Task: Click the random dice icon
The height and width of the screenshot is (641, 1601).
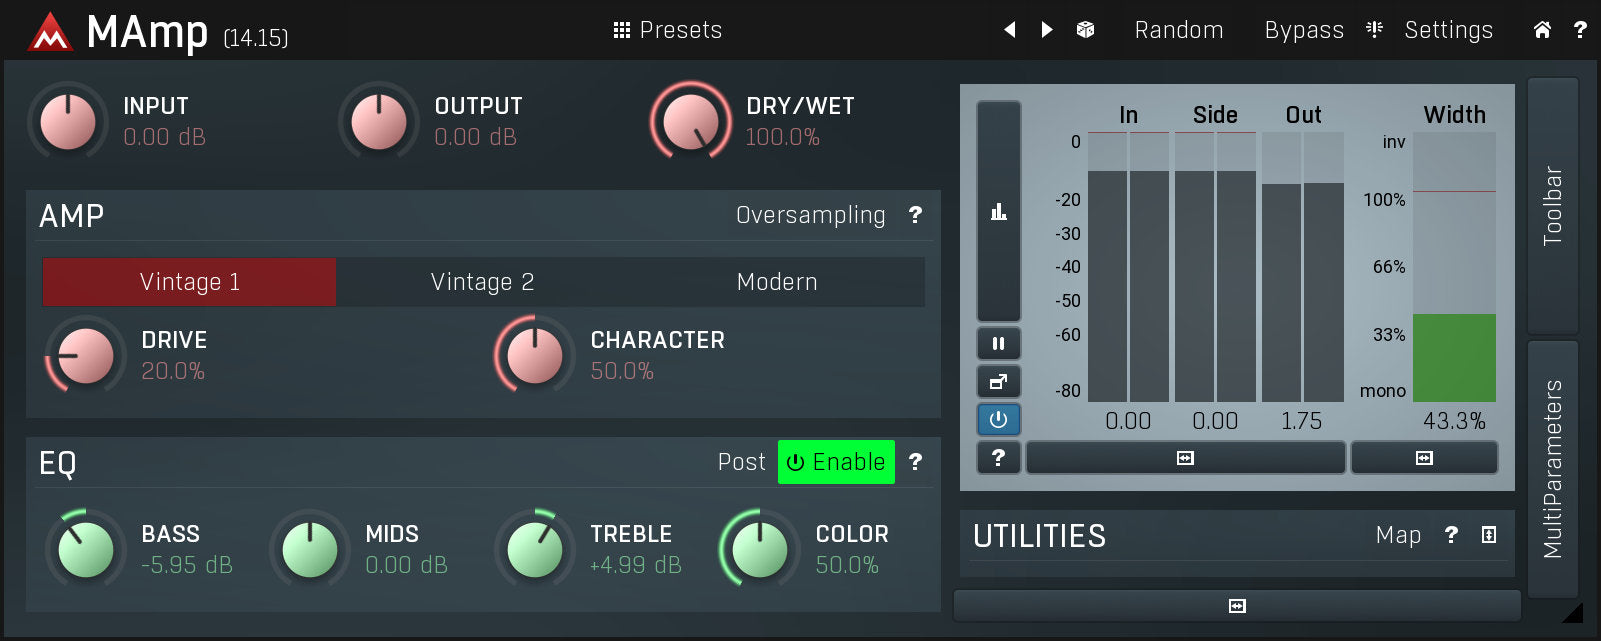Action: coord(1085,30)
